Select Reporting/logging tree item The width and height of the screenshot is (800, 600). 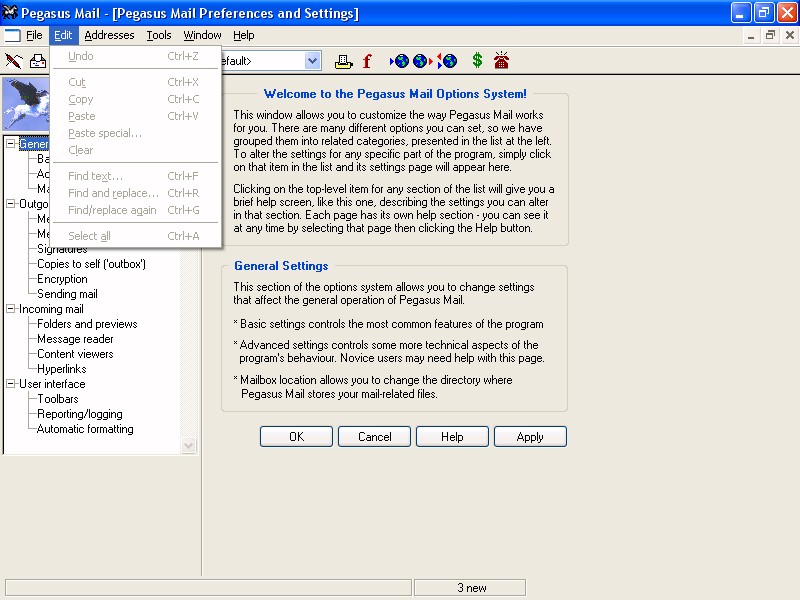coord(80,414)
